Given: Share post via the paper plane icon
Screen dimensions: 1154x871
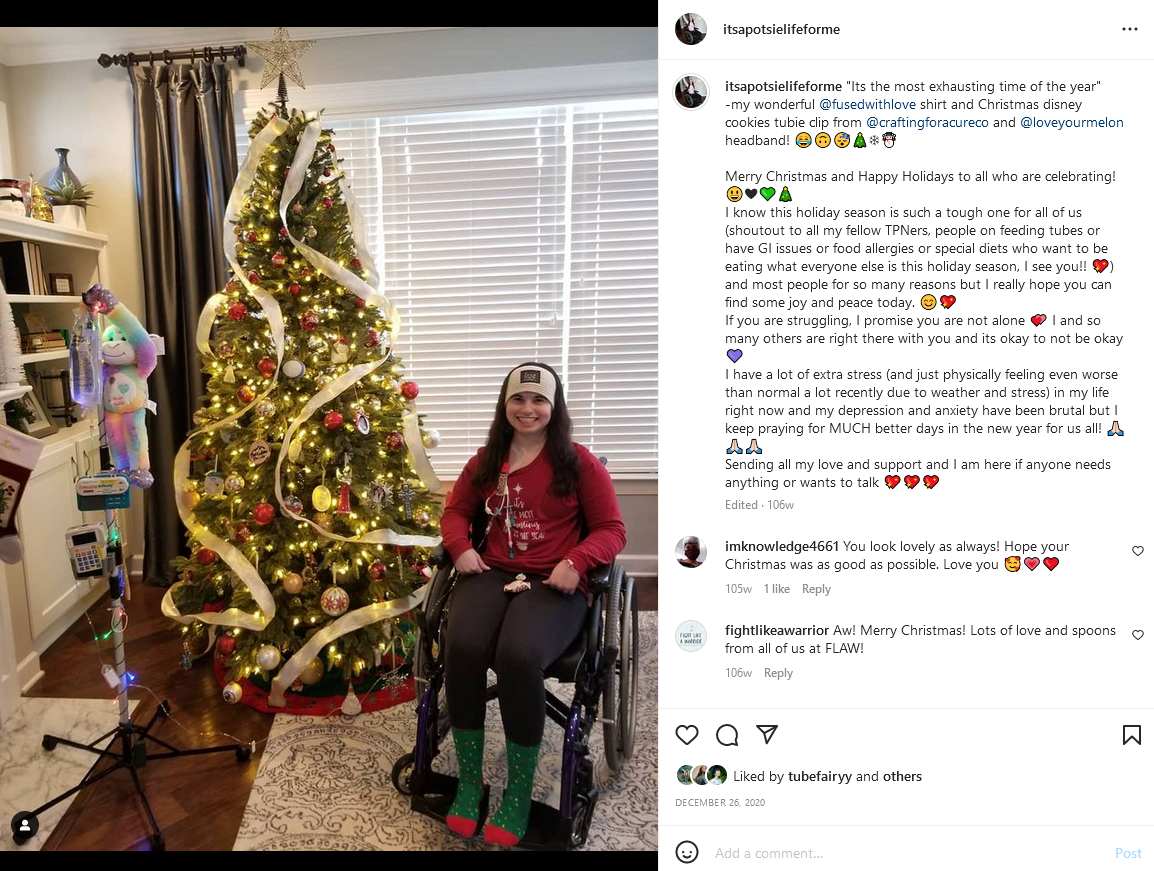Looking at the screenshot, I should [767, 734].
